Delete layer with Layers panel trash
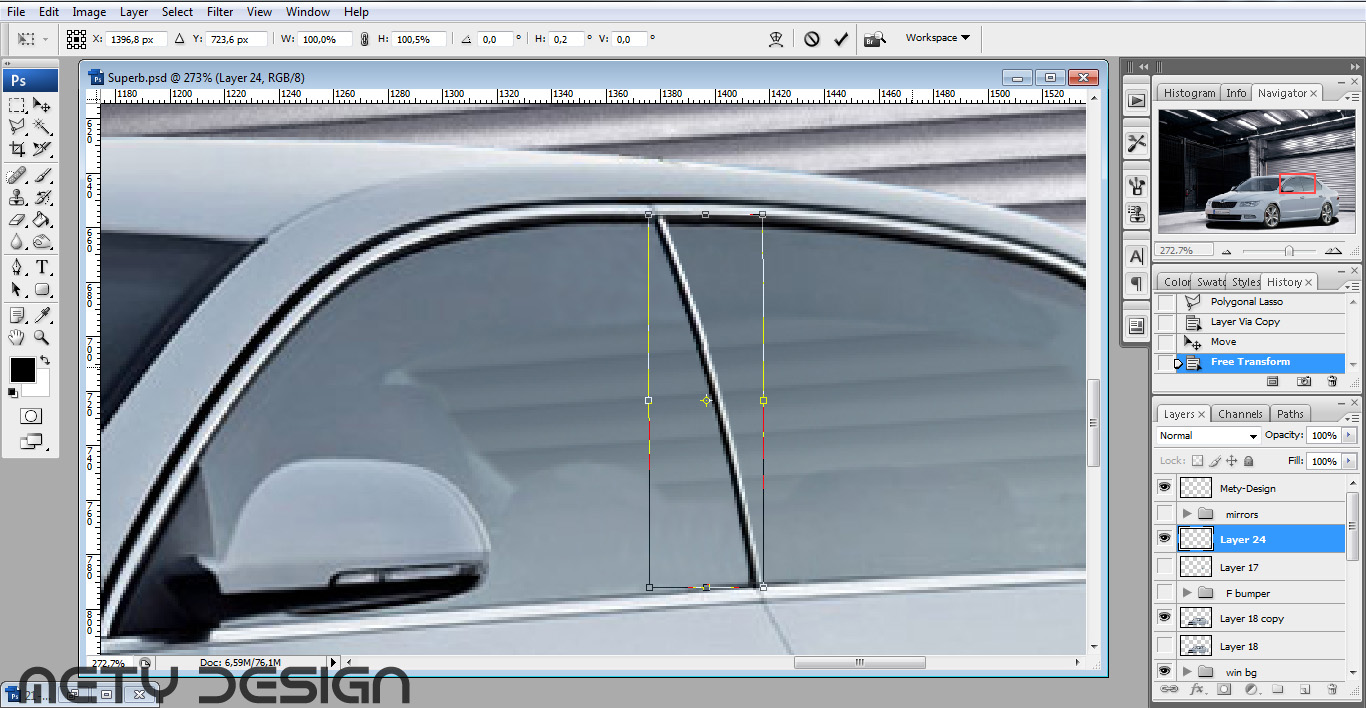 tap(1331, 690)
